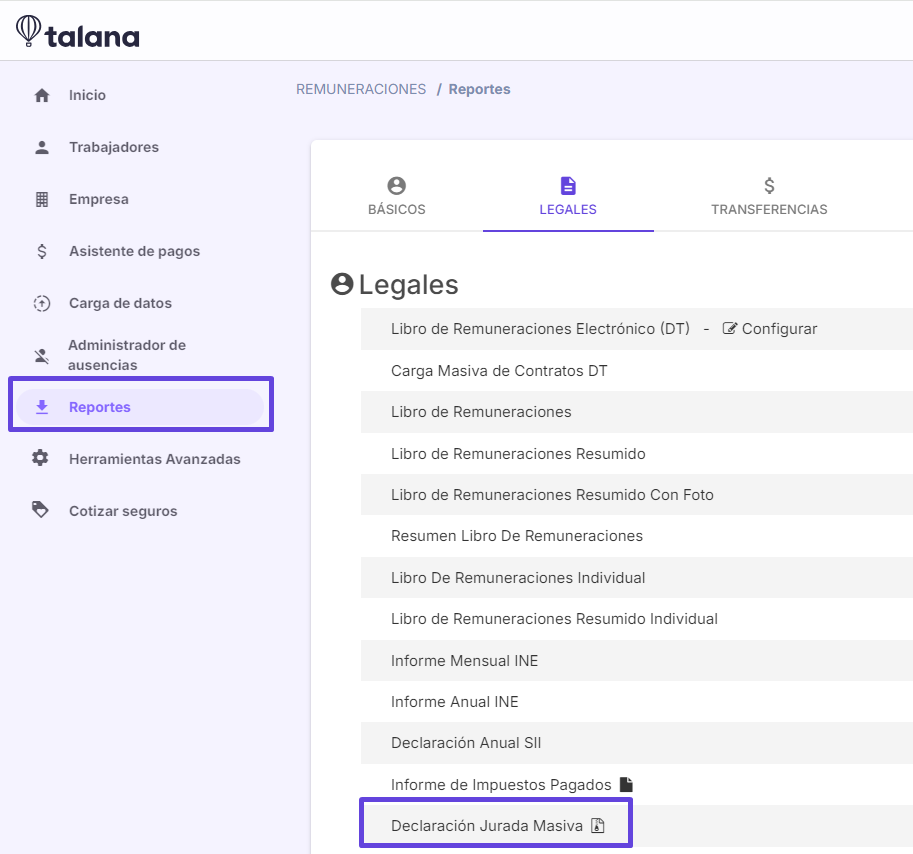Click the Trabajadores person icon
913x854 pixels.
coord(42,147)
